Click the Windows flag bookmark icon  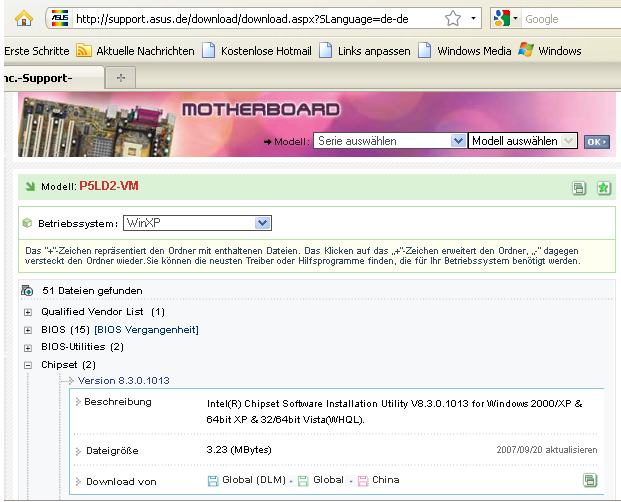[x=526, y=50]
